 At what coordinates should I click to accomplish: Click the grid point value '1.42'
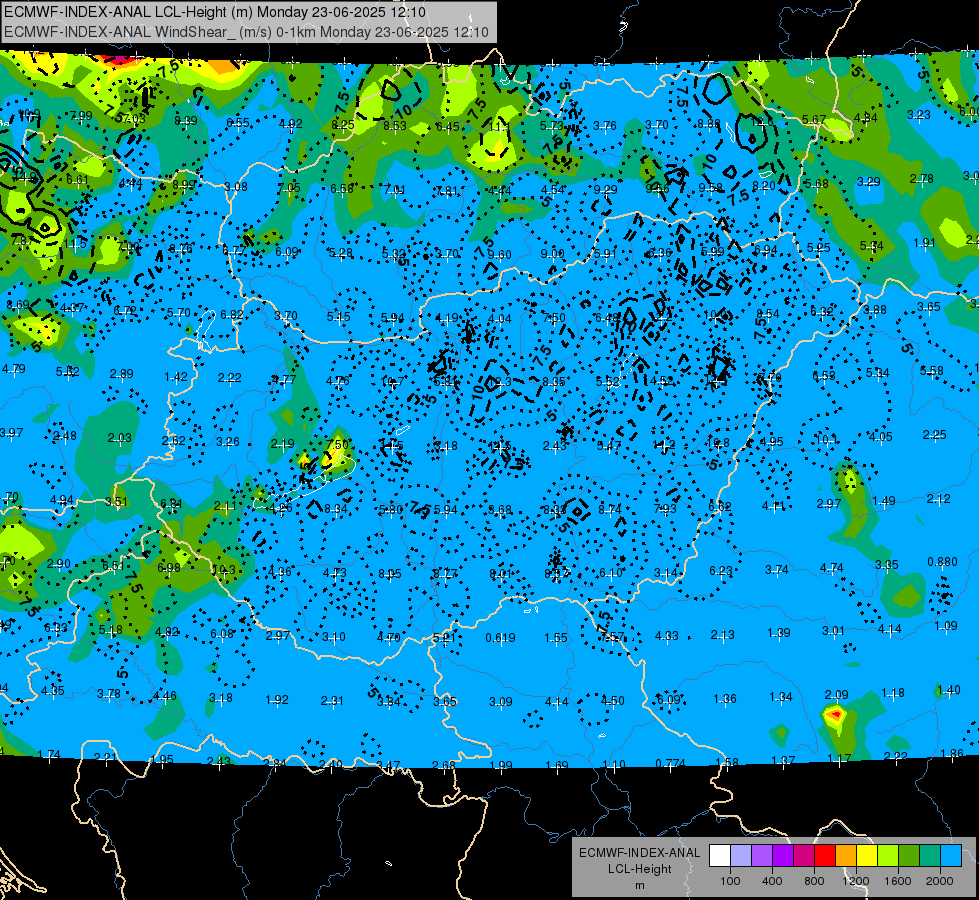click(x=176, y=376)
